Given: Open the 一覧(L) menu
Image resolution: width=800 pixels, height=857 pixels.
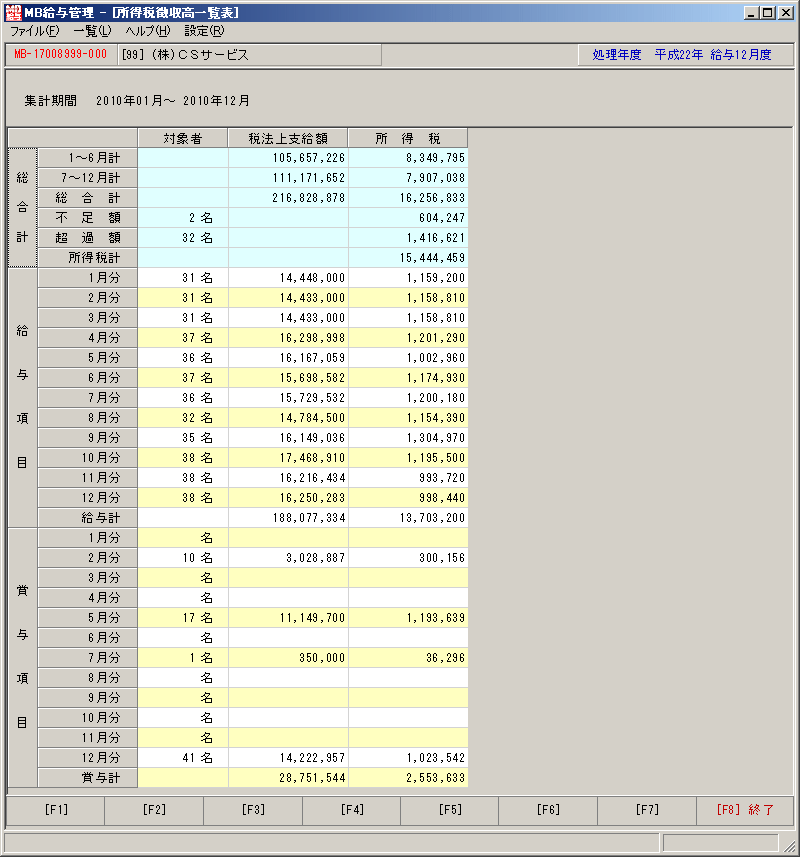Looking at the screenshot, I should [x=92, y=31].
